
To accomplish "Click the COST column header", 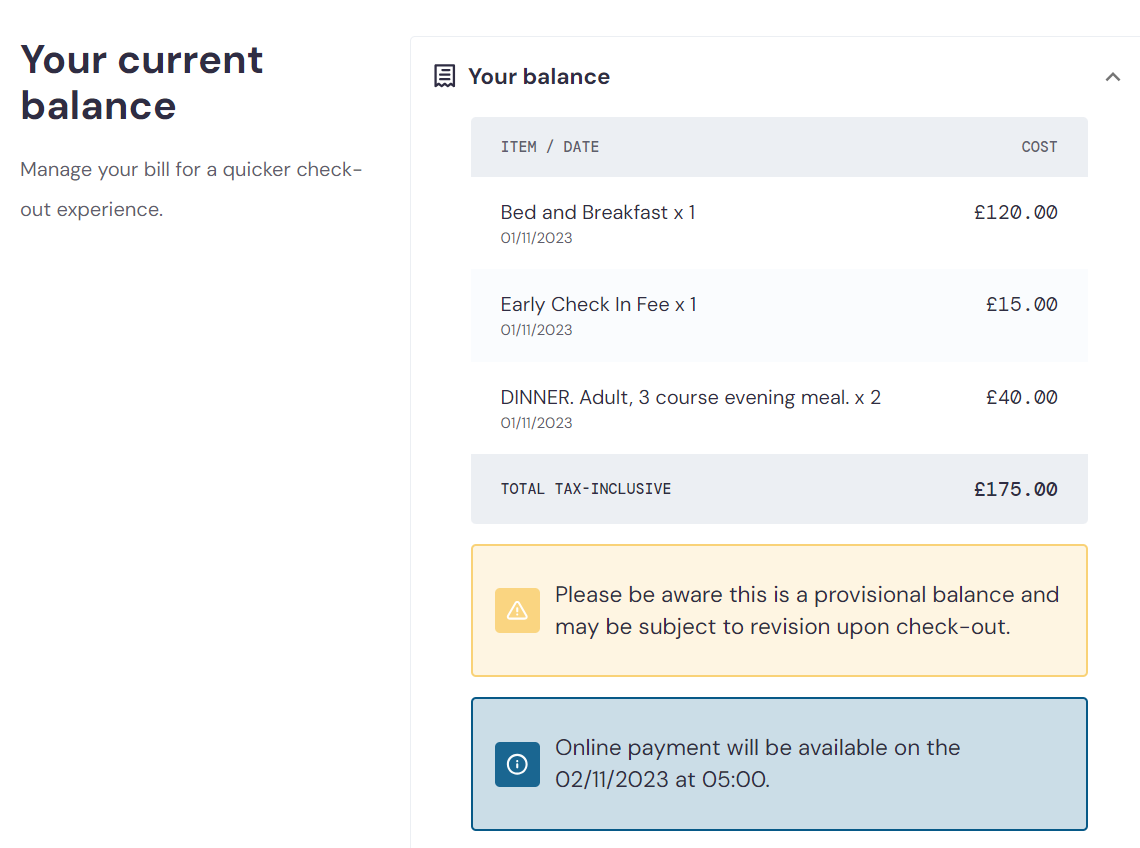I will [1039, 147].
